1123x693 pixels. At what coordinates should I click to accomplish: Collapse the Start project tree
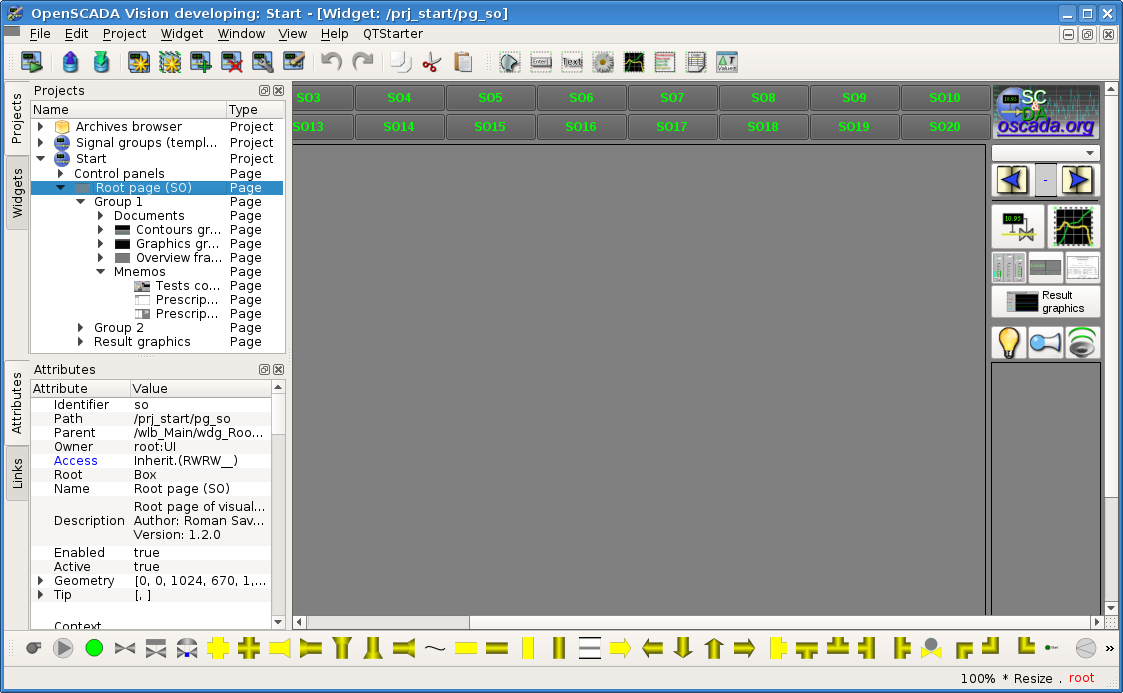coord(41,159)
